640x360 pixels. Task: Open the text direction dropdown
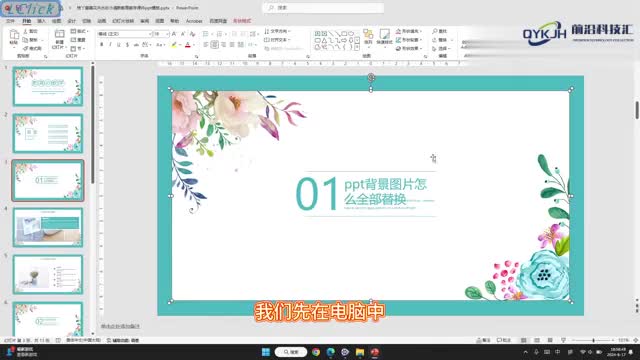[278, 31]
